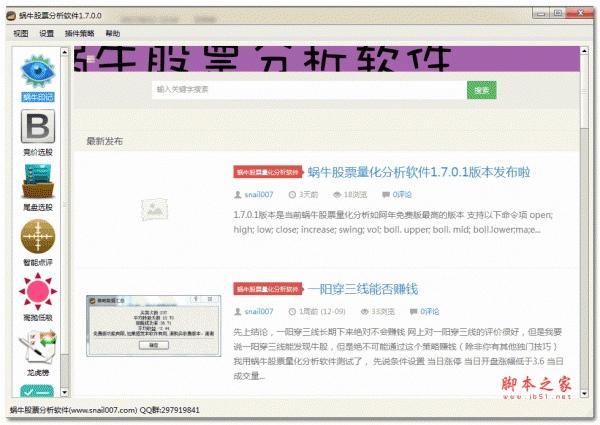Open the 高抛低吸 pink sun icon

point(38,291)
